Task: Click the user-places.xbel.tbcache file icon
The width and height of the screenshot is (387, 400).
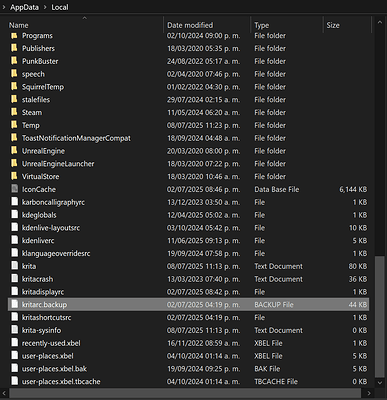Action: point(14,381)
